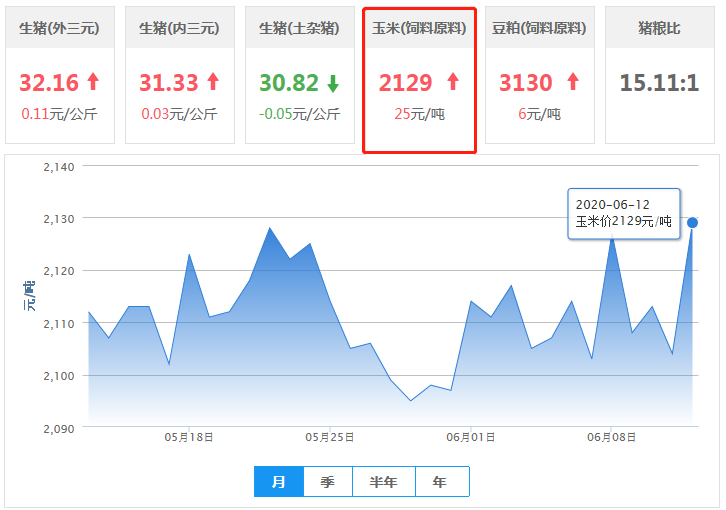The width and height of the screenshot is (726, 510).
Task: Switch chart to 半年 (half-year) range
Action: point(383,482)
